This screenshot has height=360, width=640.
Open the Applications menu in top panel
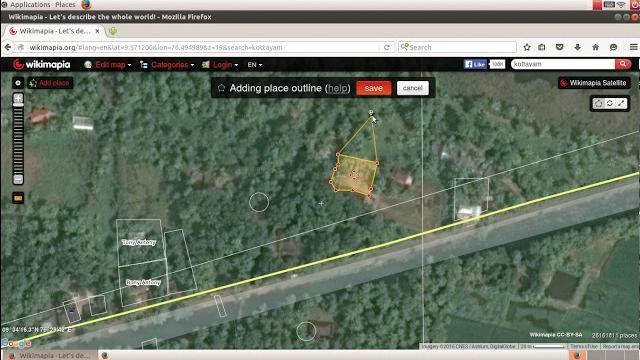pyautogui.click(x=30, y=4)
